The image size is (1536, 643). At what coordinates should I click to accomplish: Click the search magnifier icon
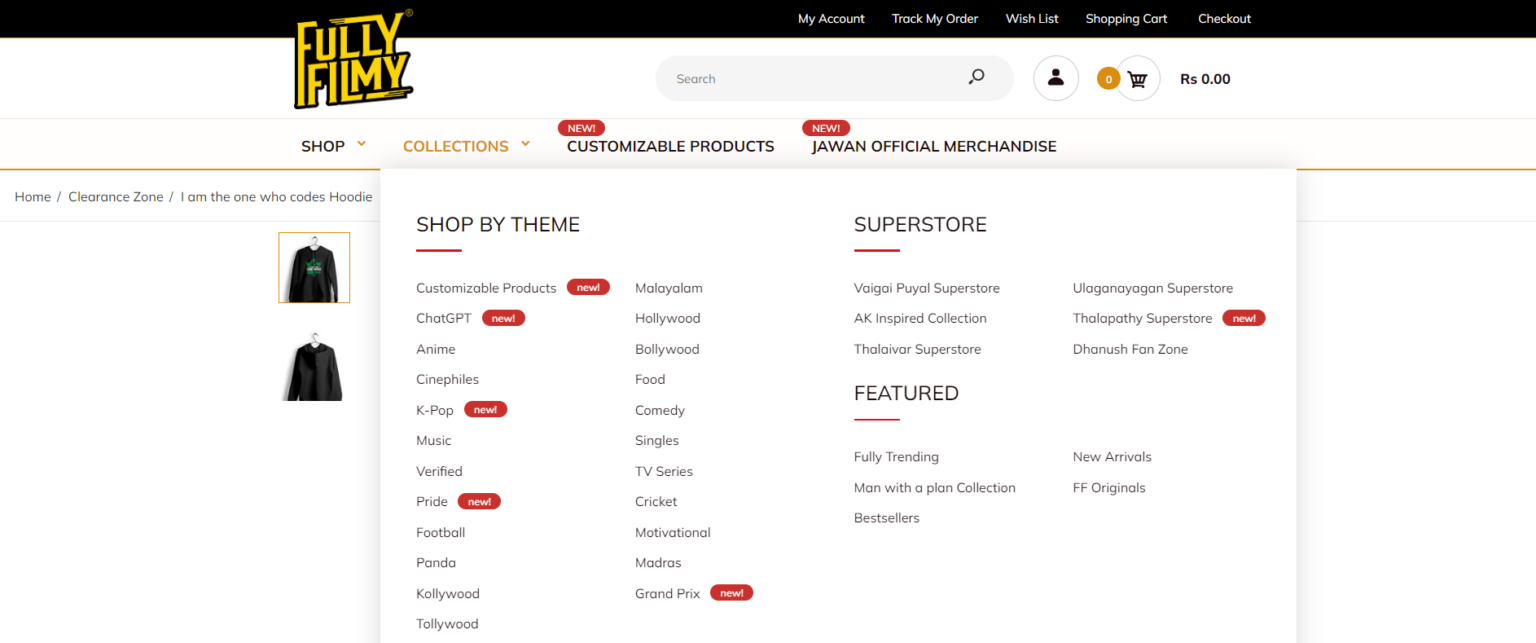975,77
